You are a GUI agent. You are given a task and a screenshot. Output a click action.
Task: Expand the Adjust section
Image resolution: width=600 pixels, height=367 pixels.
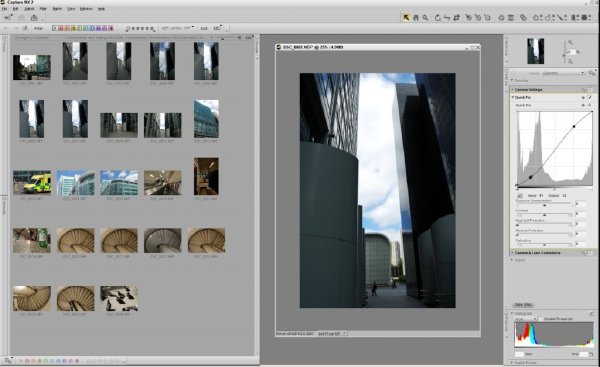pyautogui.click(x=512, y=260)
